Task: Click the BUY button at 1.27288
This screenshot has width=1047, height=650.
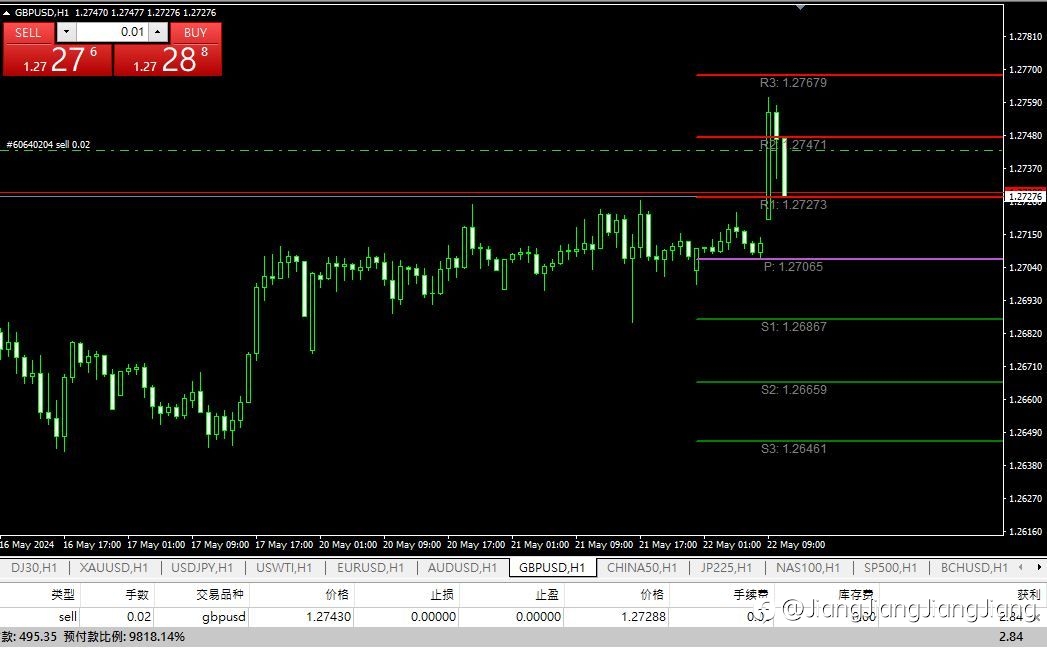Action: 168,49
